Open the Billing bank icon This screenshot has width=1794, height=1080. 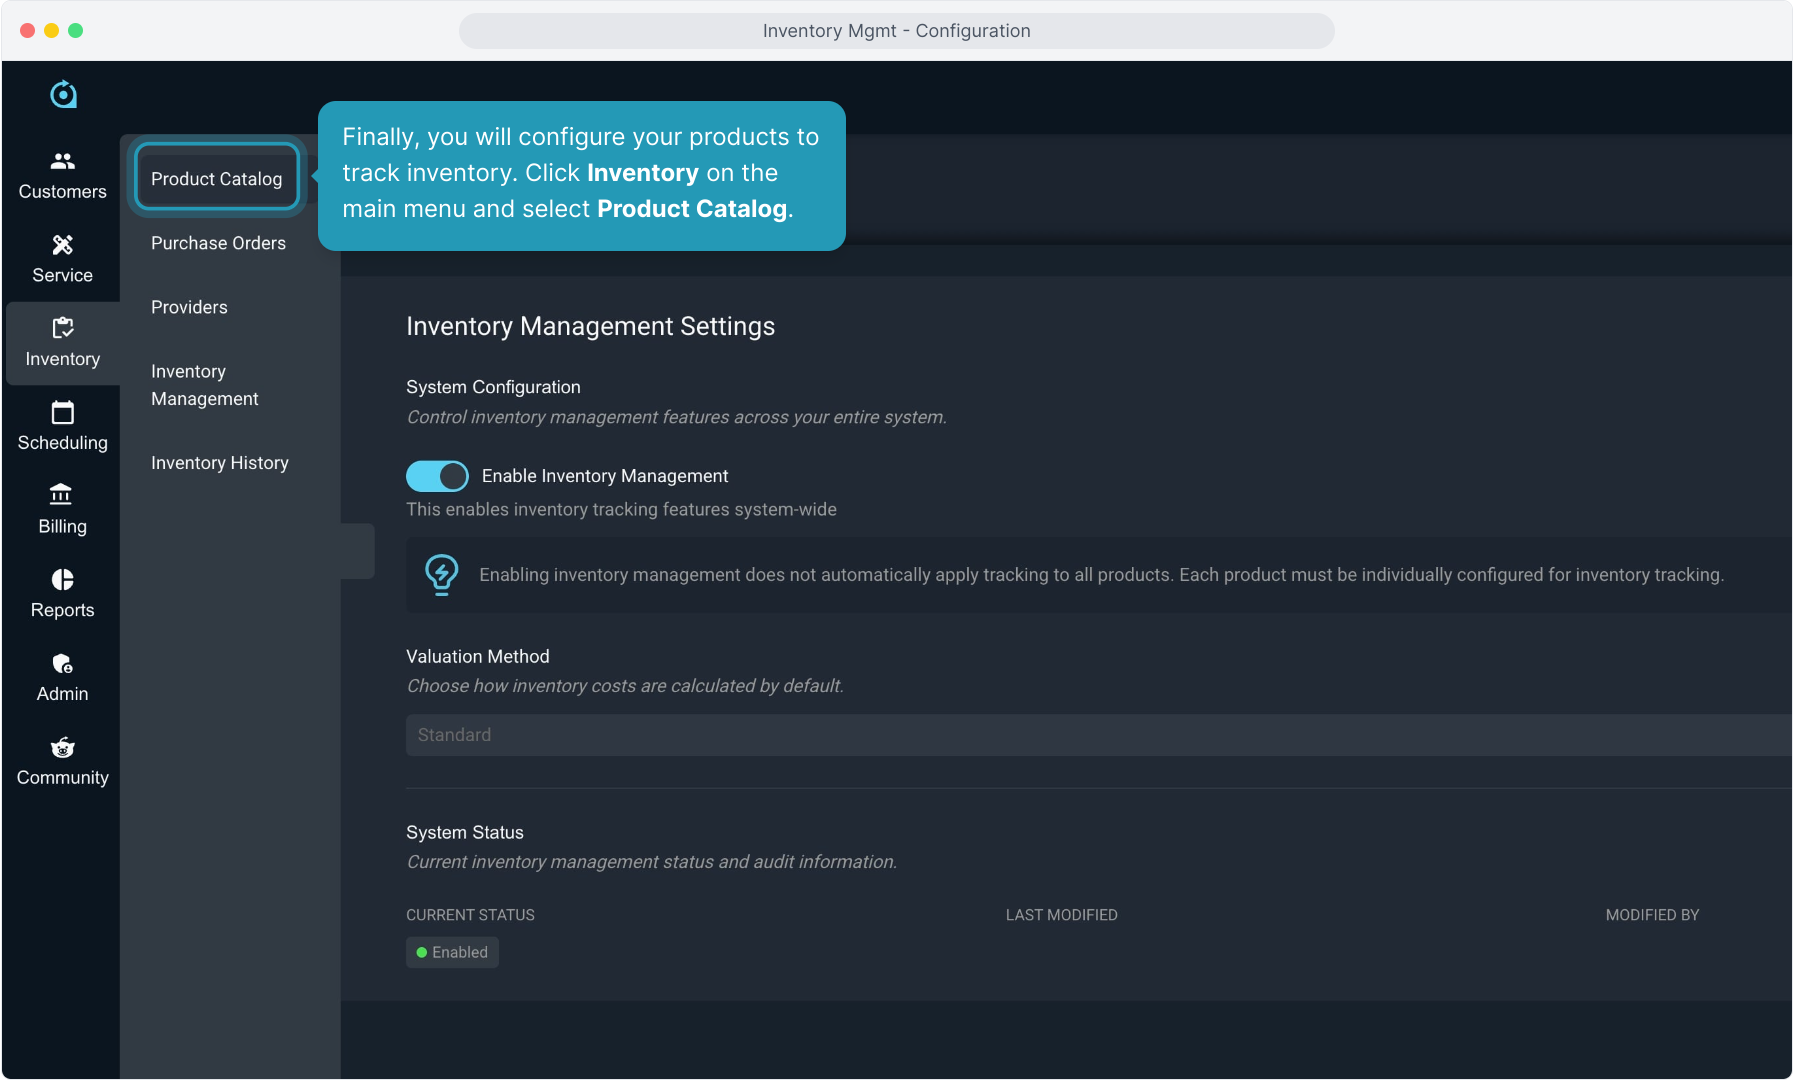(x=62, y=495)
